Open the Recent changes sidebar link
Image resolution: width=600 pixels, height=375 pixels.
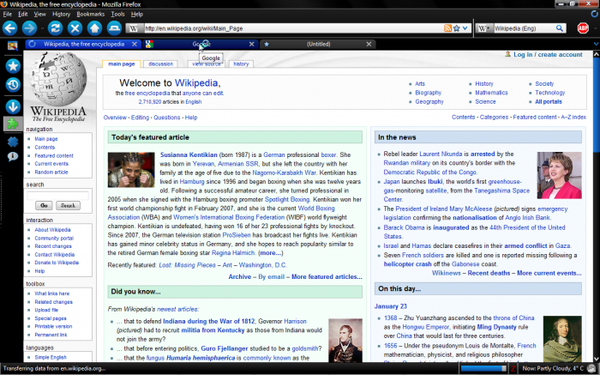(53, 246)
